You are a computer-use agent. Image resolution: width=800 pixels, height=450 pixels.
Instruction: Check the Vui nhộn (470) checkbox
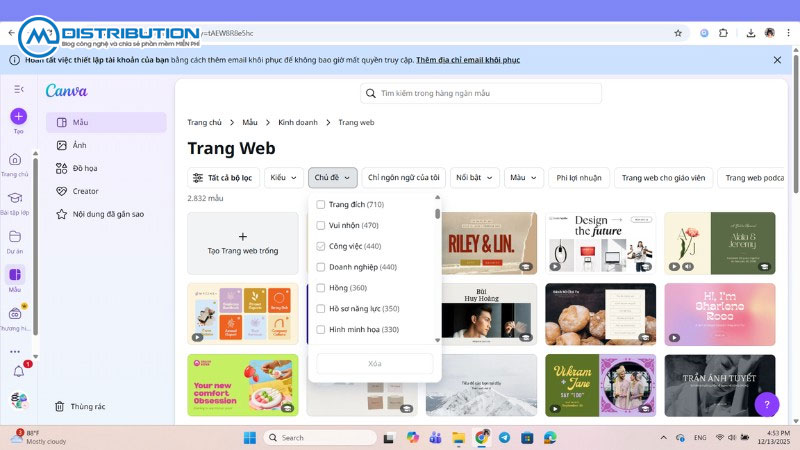pos(320,226)
